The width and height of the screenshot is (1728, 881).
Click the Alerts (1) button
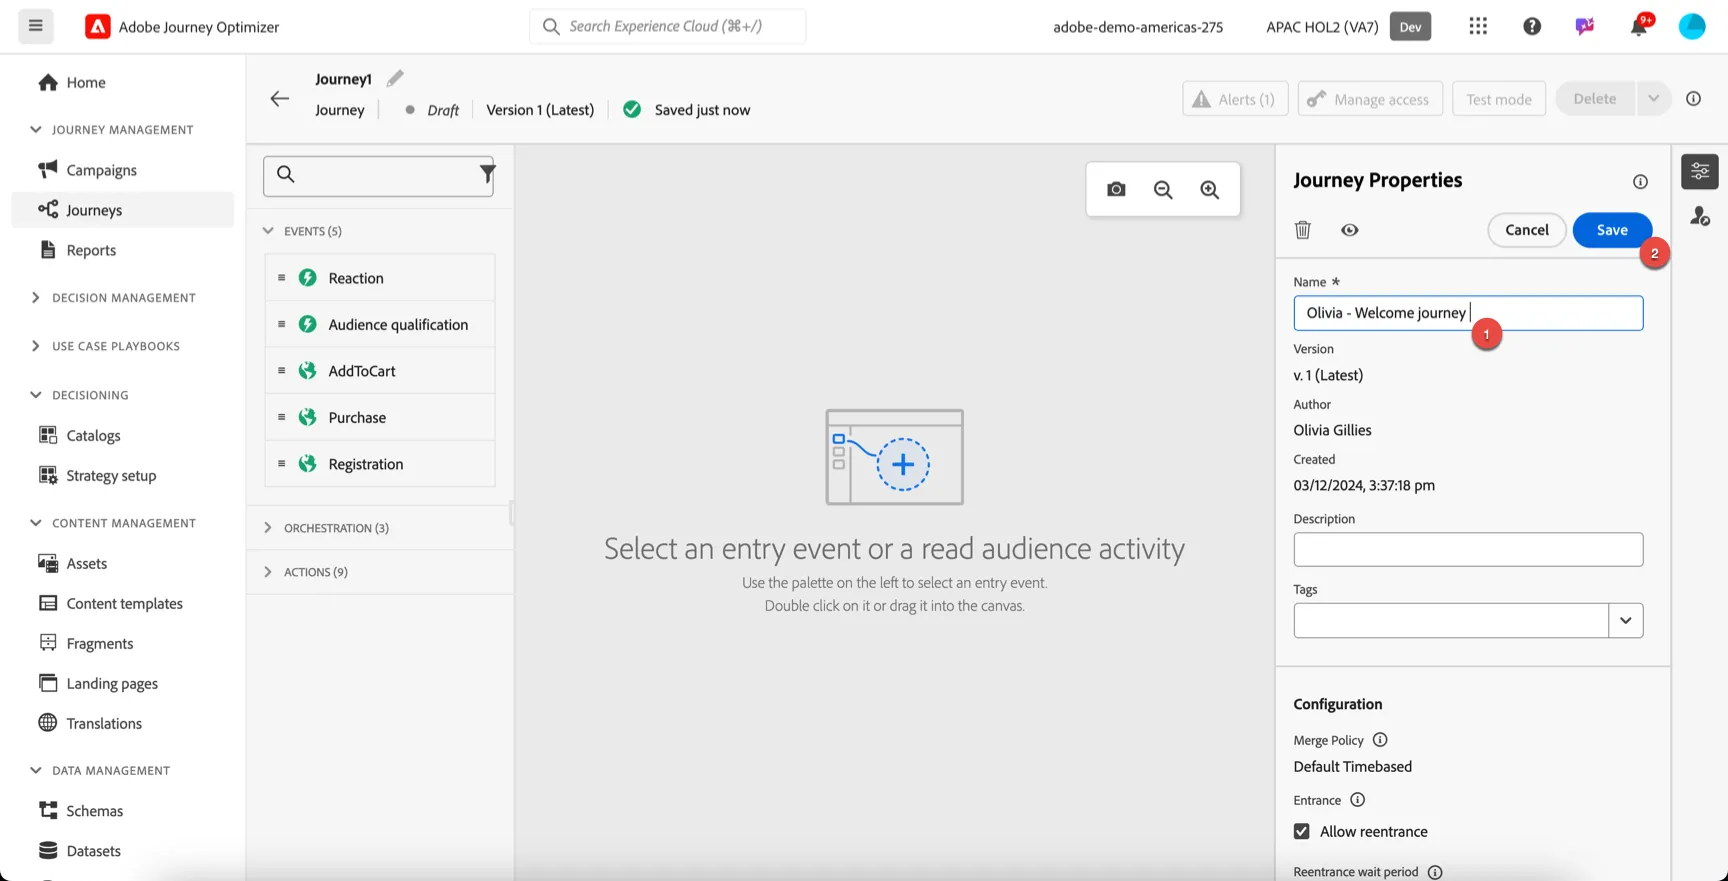tap(1235, 98)
